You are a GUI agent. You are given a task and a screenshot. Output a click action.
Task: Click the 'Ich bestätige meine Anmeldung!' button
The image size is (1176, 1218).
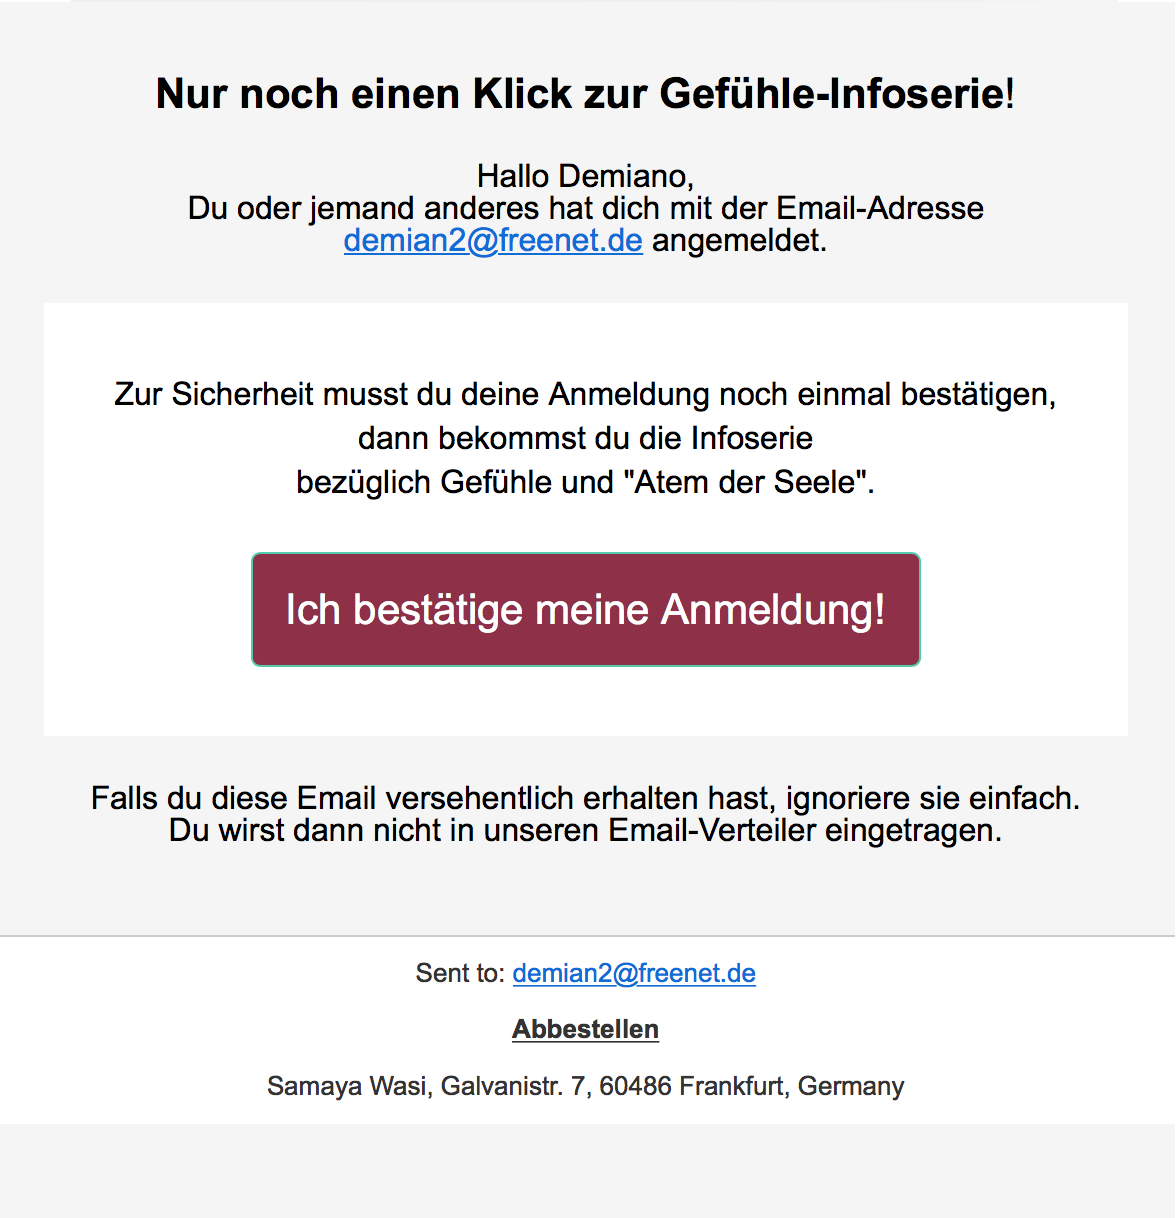coord(586,609)
